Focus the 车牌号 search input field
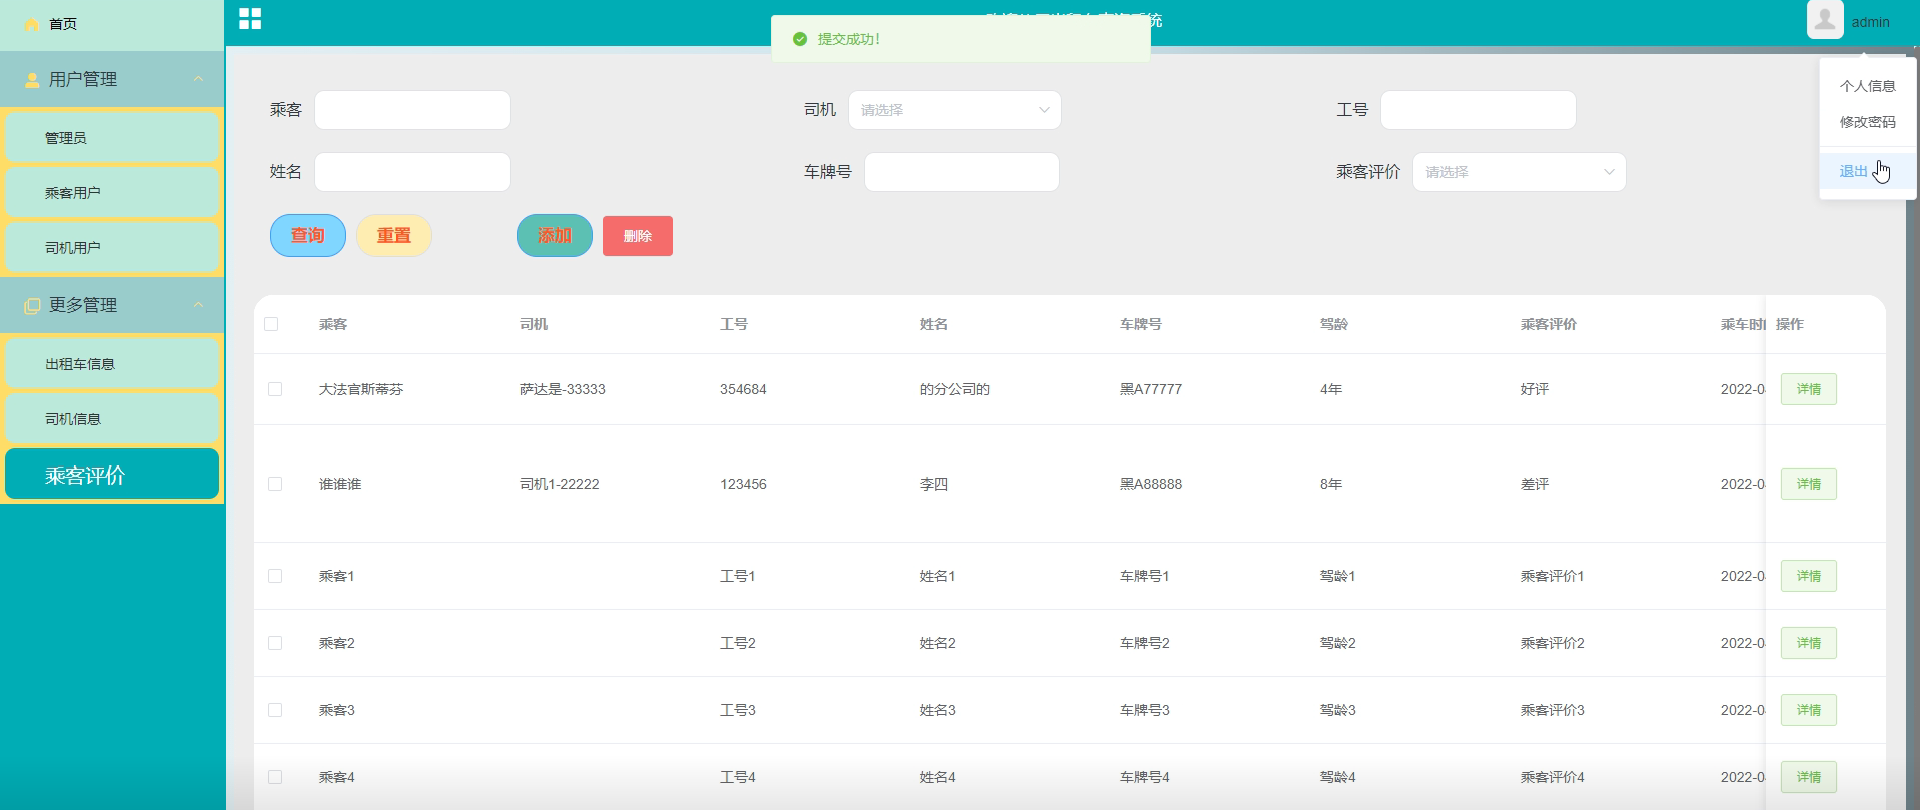 tap(962, 172)
